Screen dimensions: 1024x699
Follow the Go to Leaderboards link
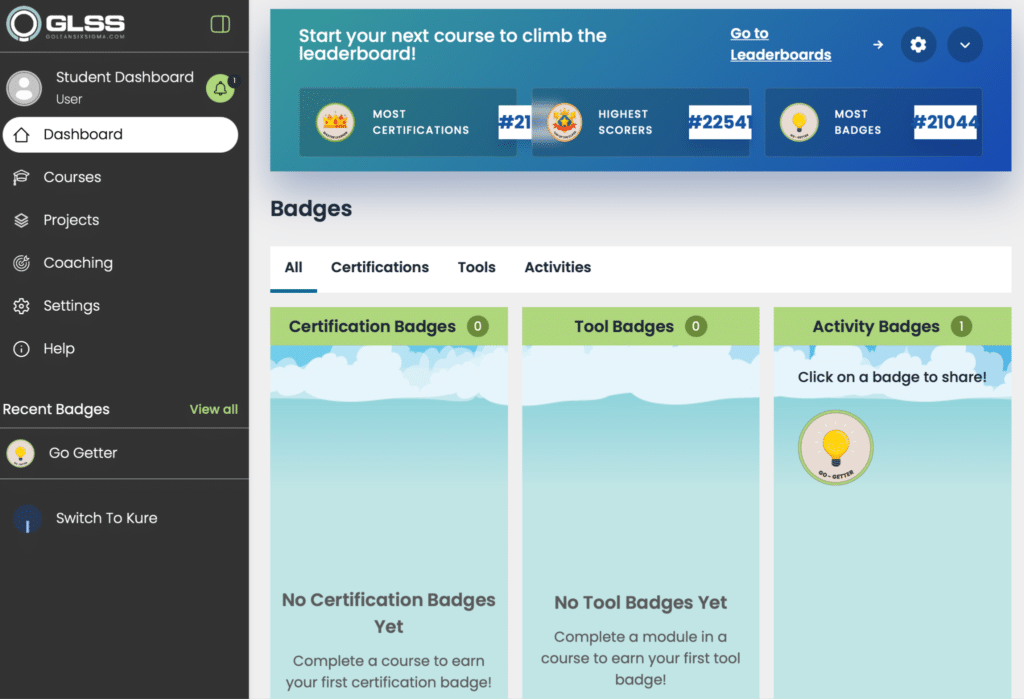click(780, 44)
